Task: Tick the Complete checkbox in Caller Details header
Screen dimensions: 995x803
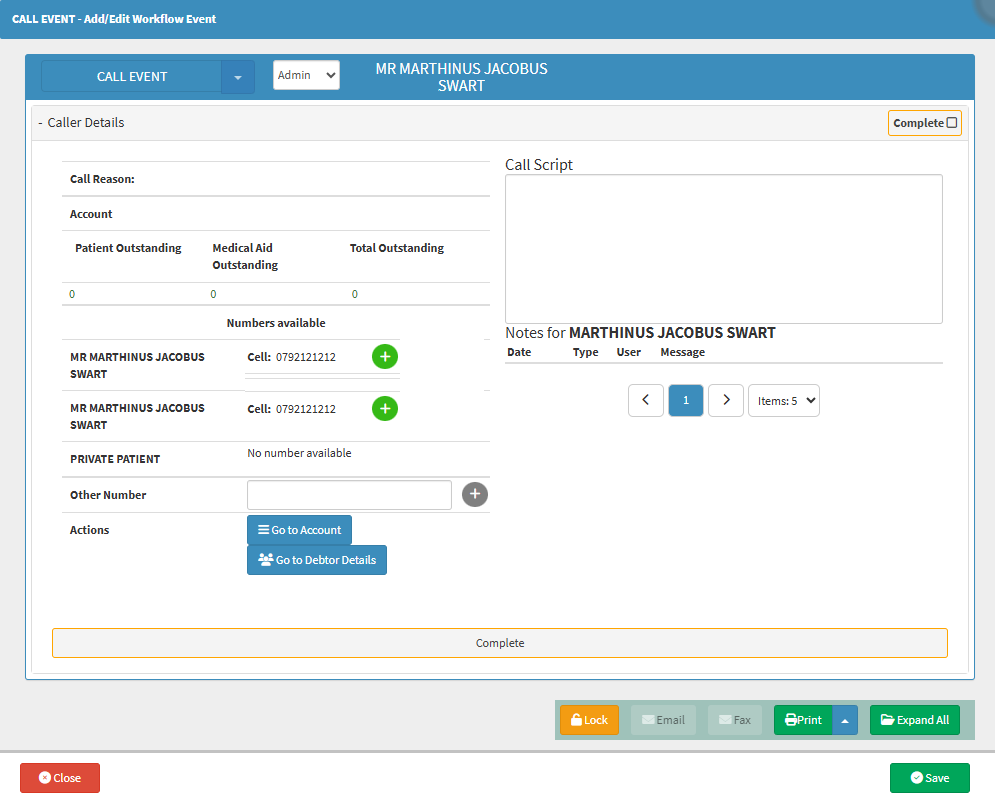Action: tap(952, 123)
